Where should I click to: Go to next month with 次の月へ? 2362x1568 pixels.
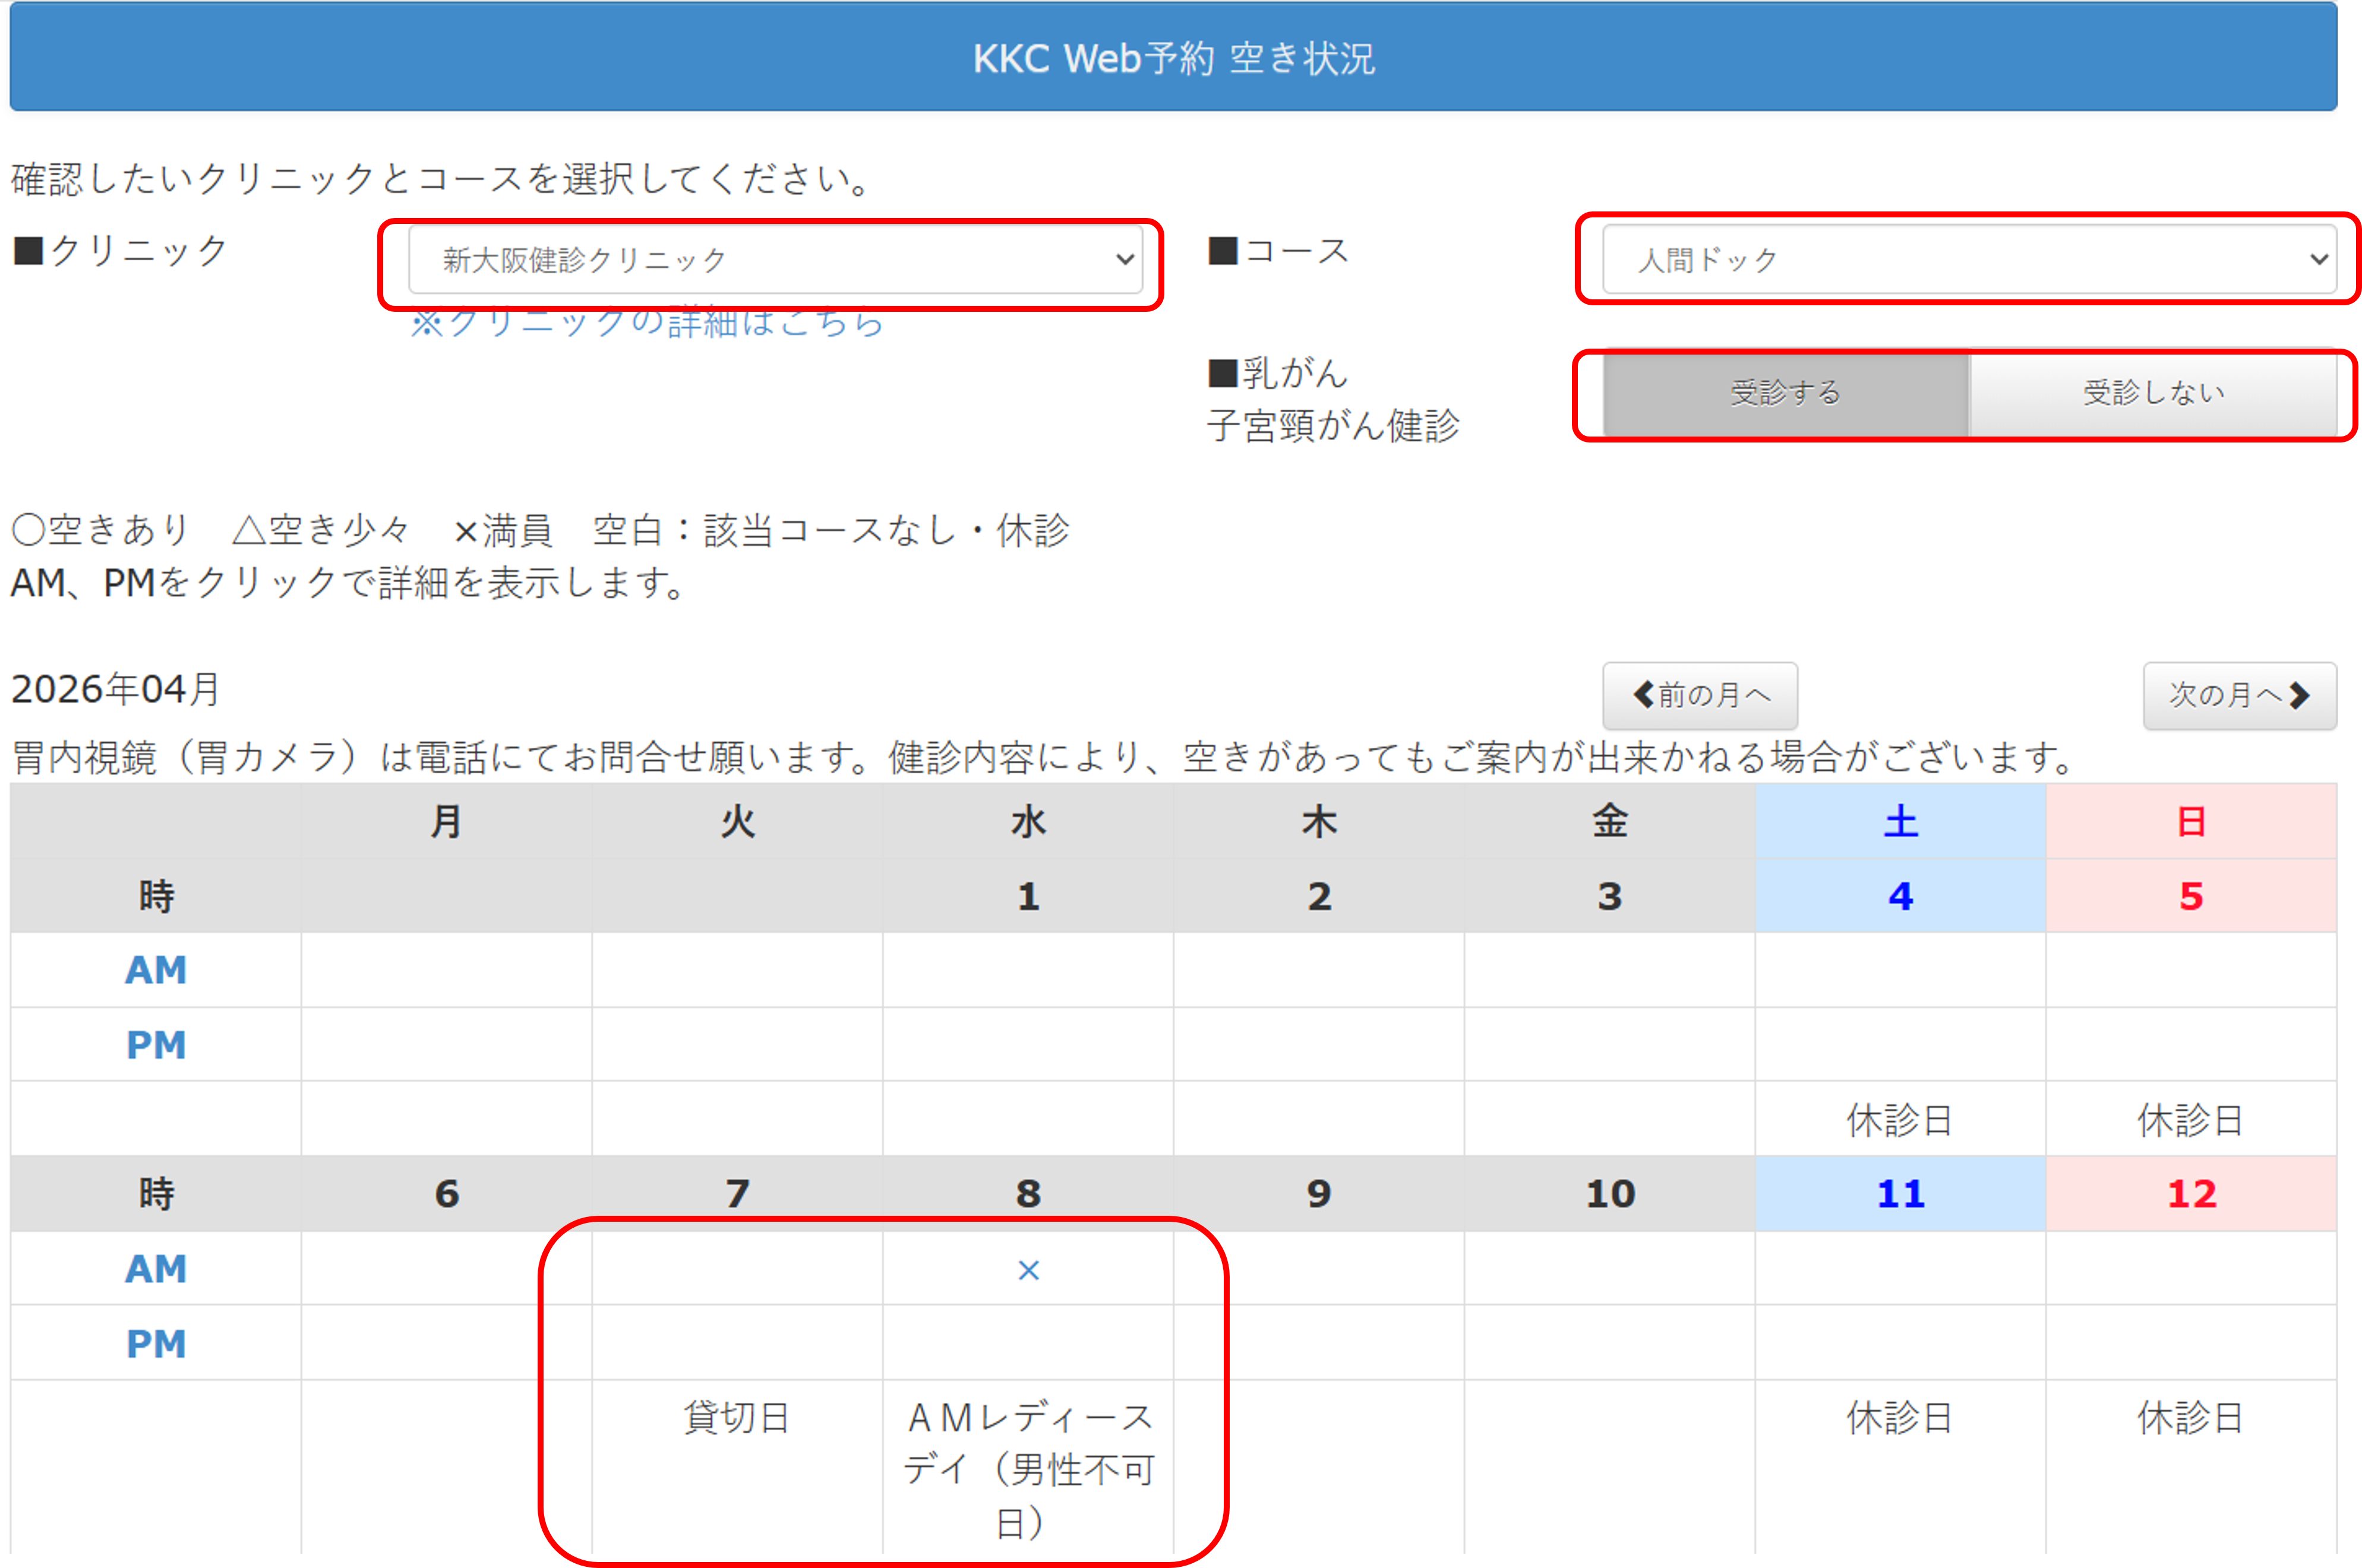[x=2238, y=695]
